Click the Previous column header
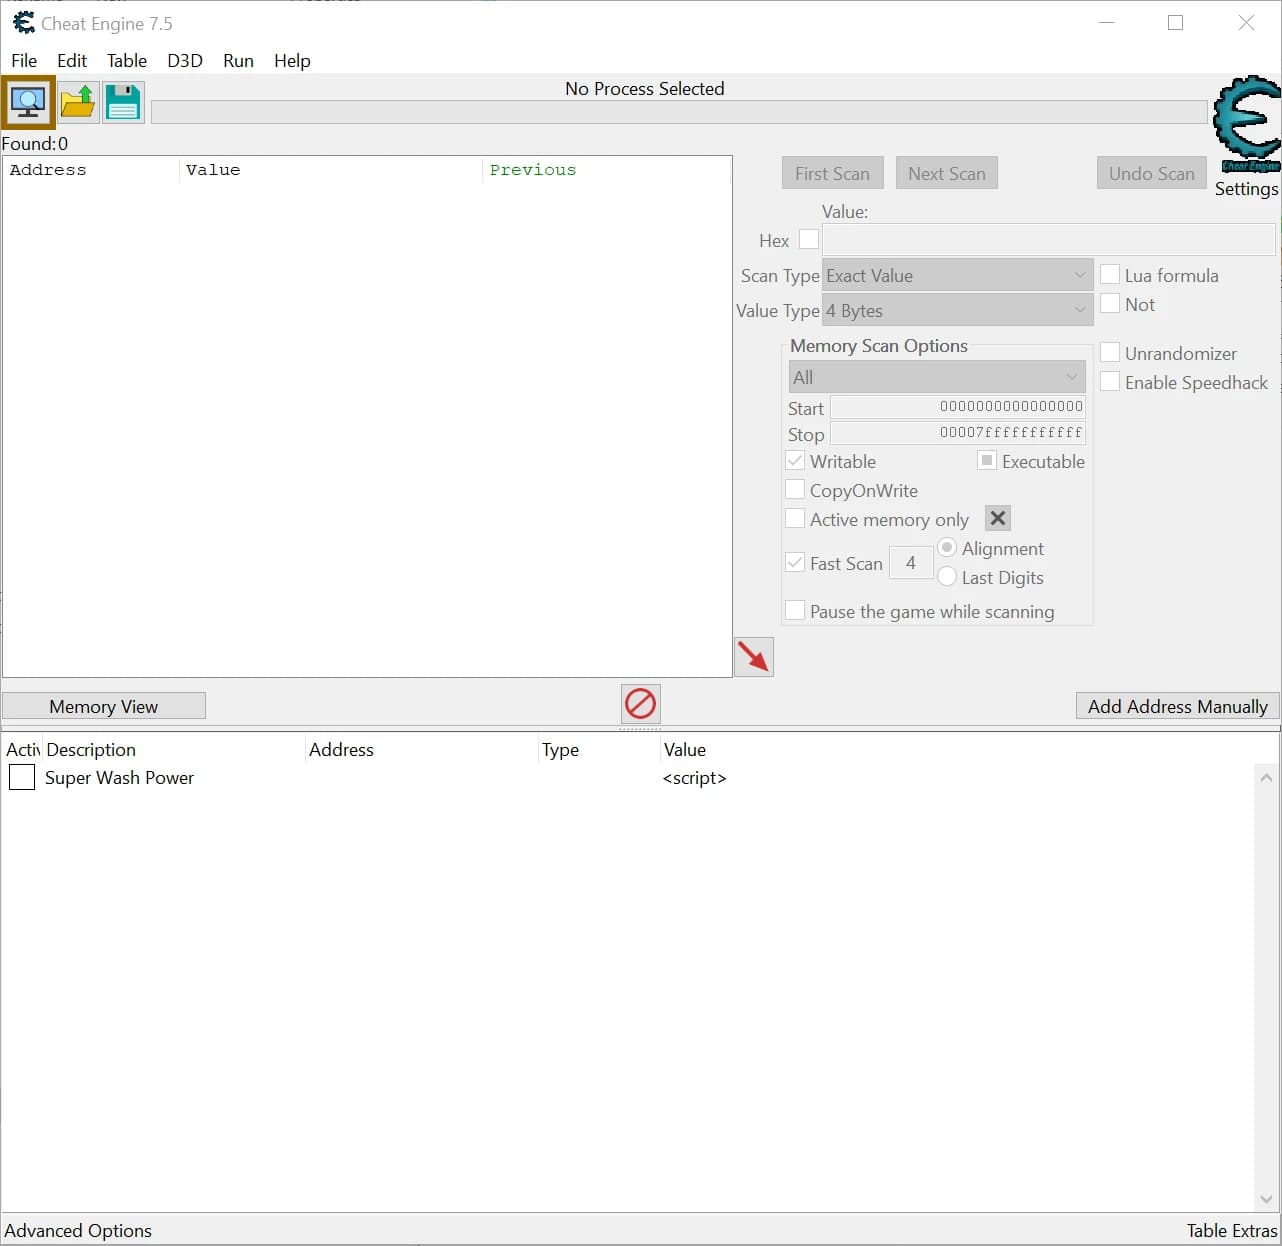Viewport: 1282px width, 1246px height. click(607, 170)
